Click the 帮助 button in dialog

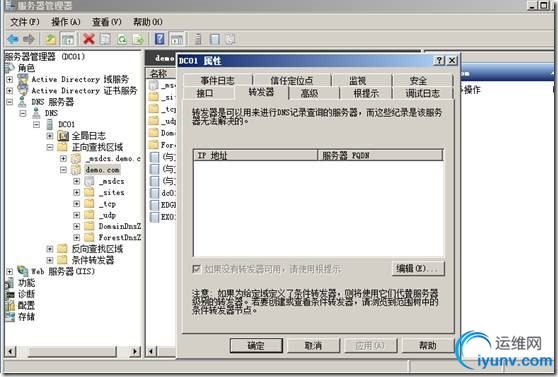coord(428,345)
